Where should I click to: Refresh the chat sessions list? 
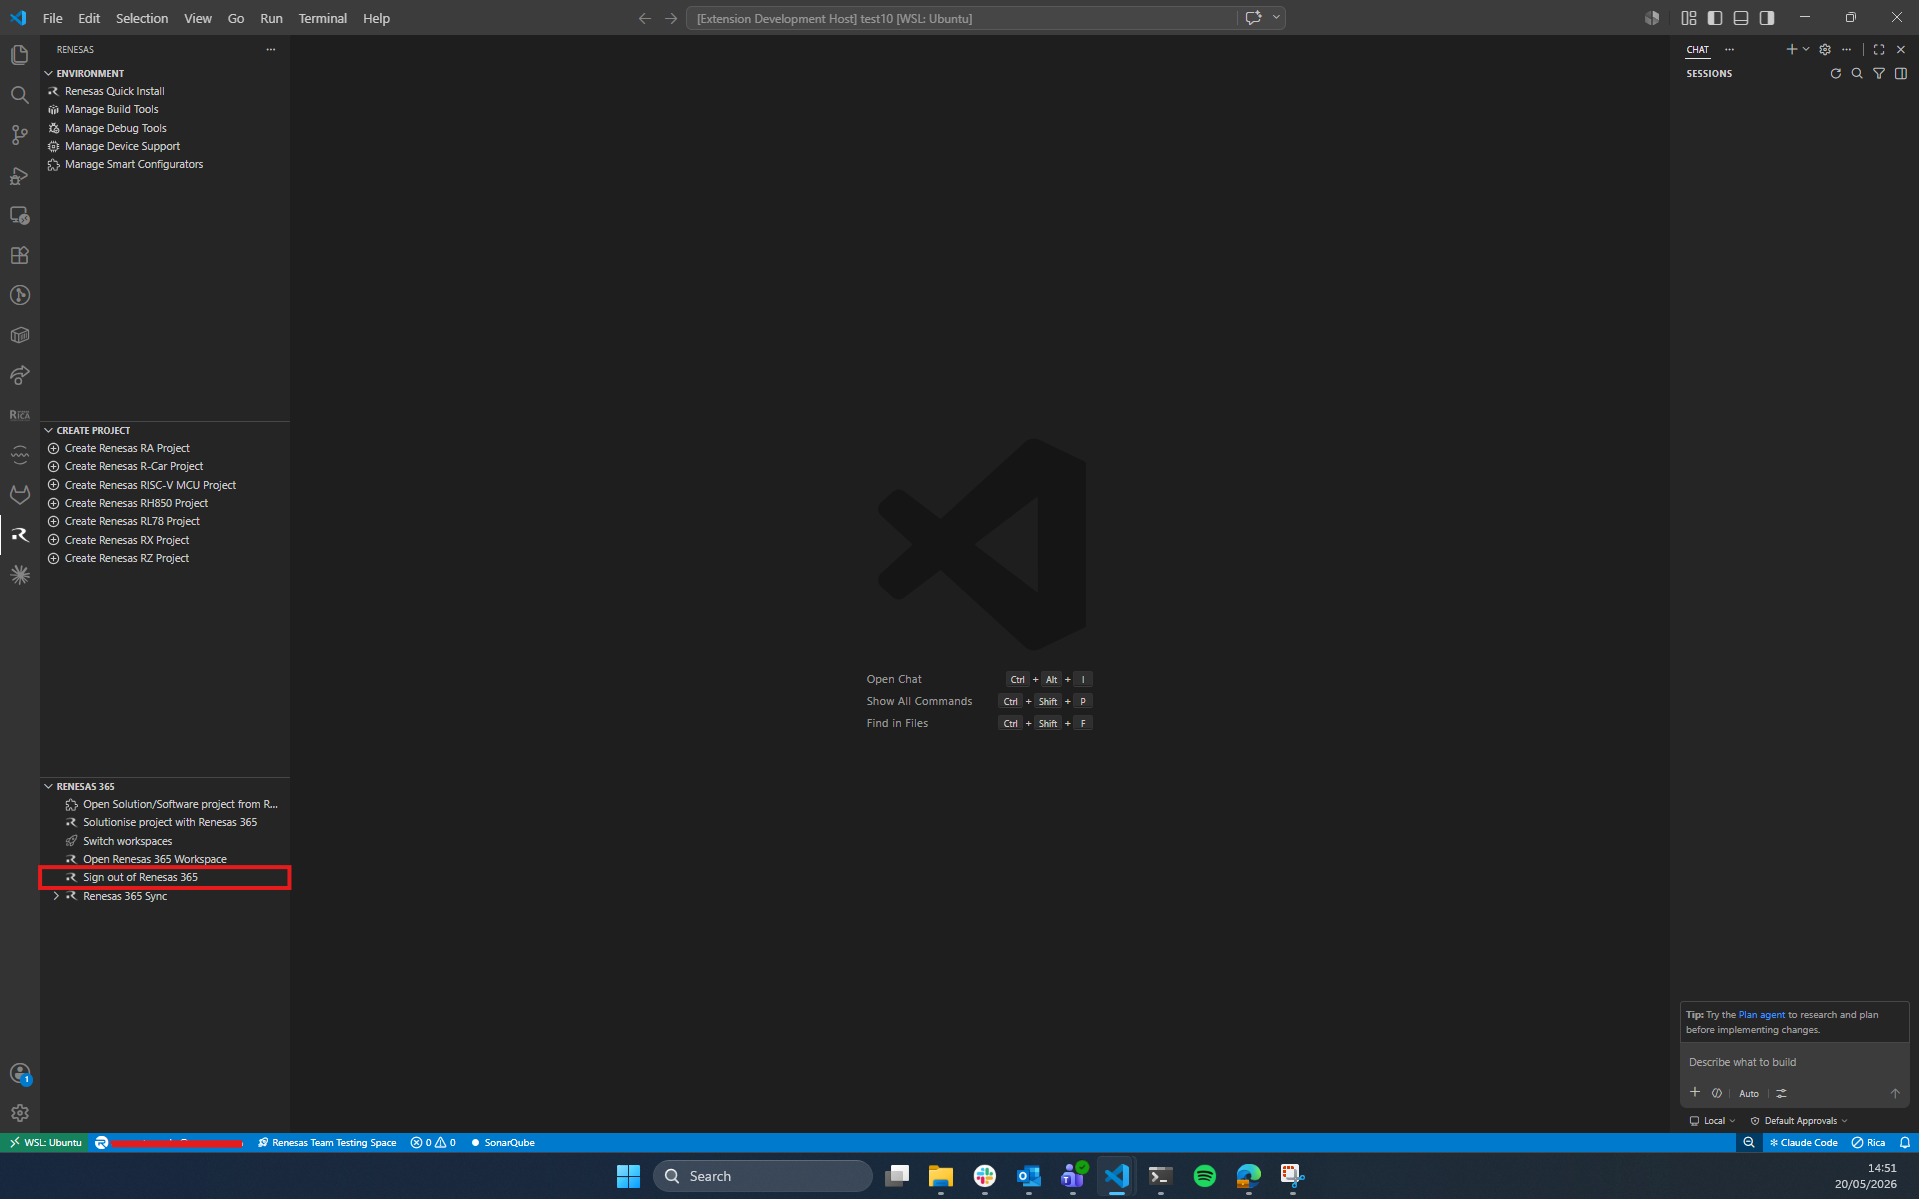pyautogui.click(x=1835, y=73)
